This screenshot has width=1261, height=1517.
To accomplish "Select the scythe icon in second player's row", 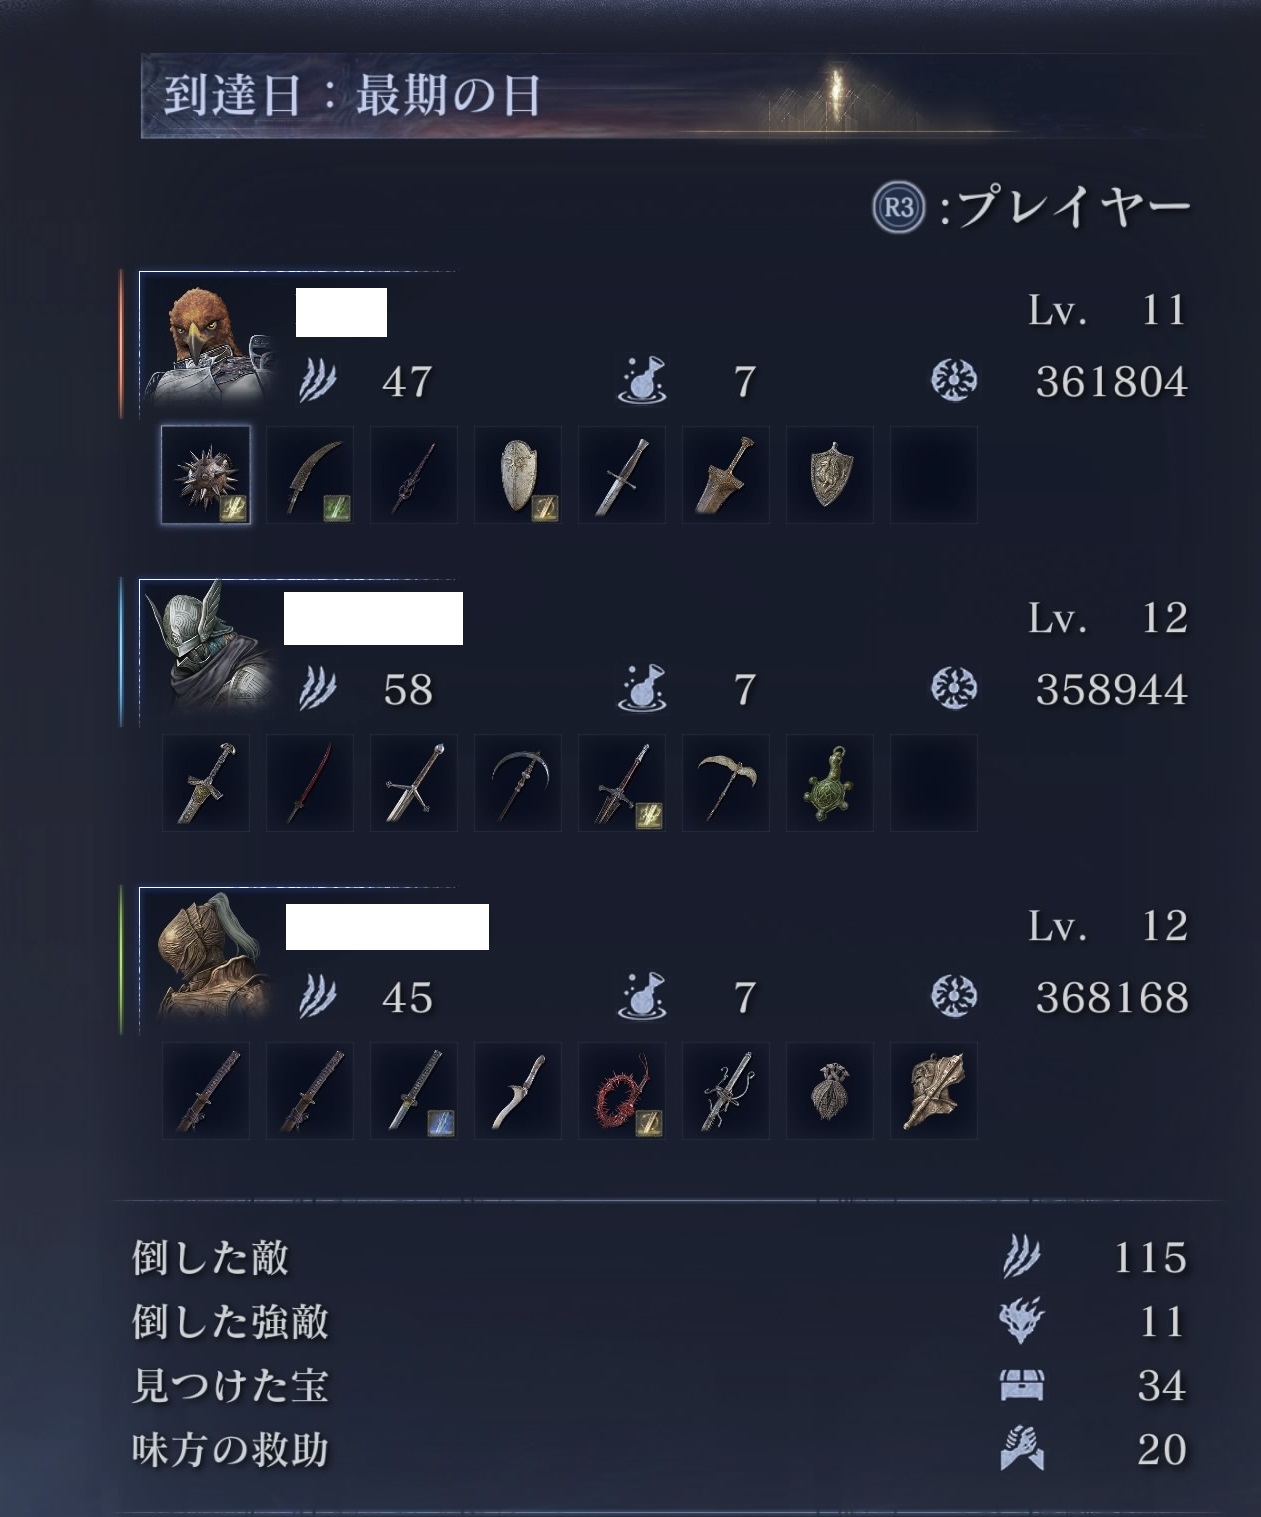I will pos(518,783).
